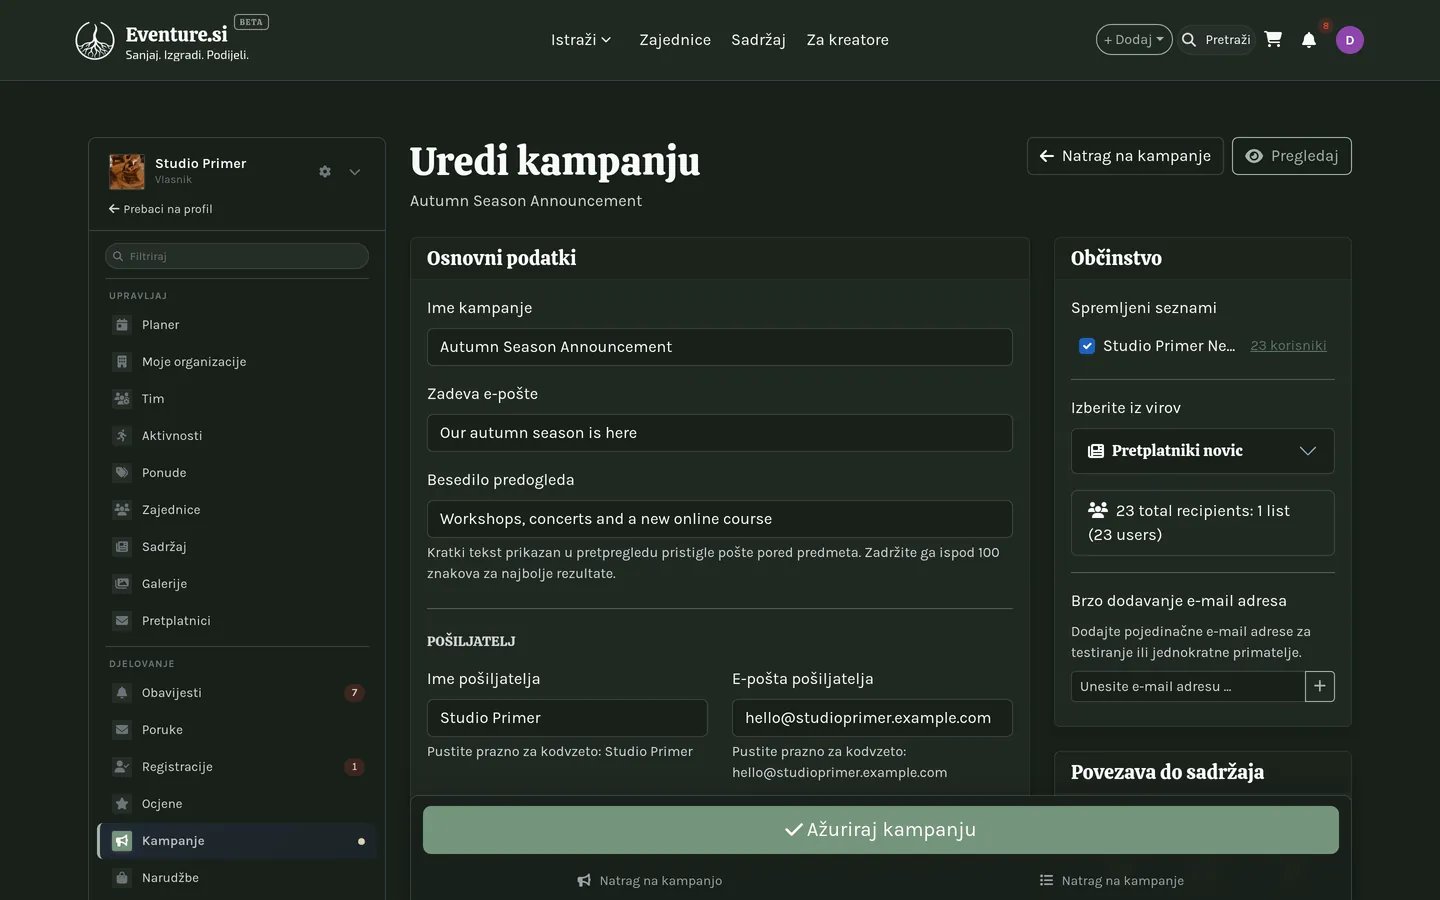Edit the Besedilo predogleda field

[x=720, y=519]
